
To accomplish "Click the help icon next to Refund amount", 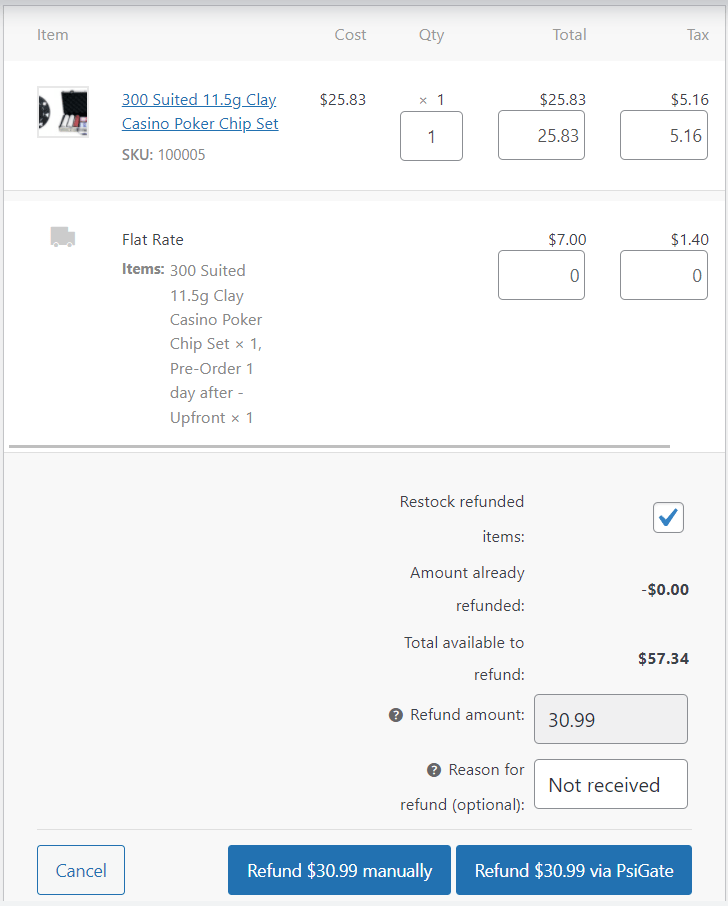I will 396,714.
